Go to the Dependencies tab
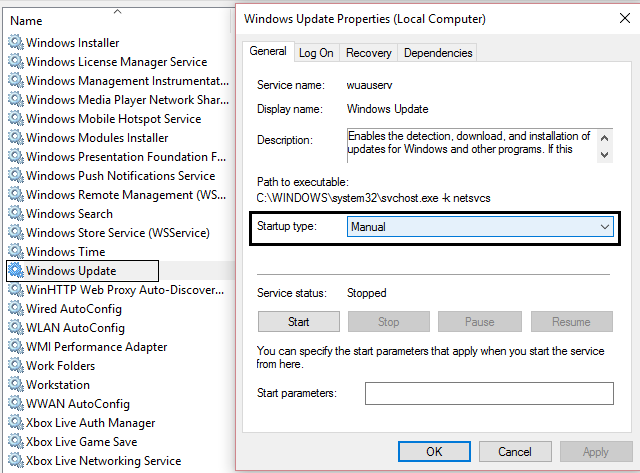Image resolution: width=640 pixels, height=473 pixels. (x=438, y=53)
